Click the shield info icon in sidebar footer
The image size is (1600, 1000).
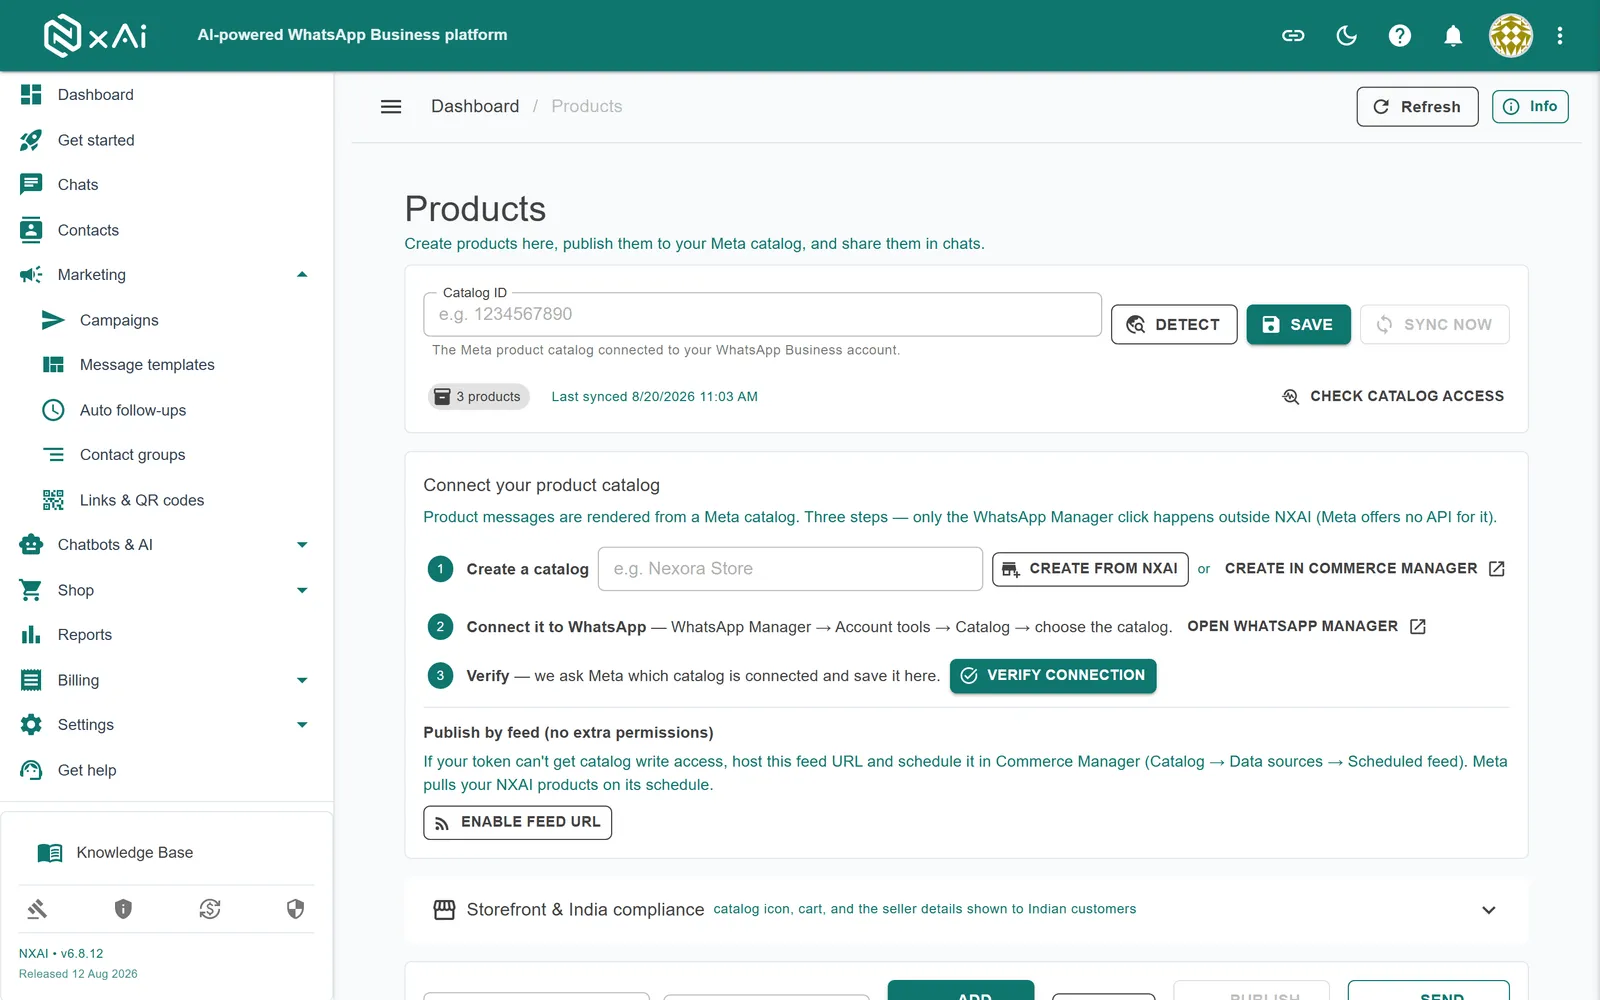(123, 909)
